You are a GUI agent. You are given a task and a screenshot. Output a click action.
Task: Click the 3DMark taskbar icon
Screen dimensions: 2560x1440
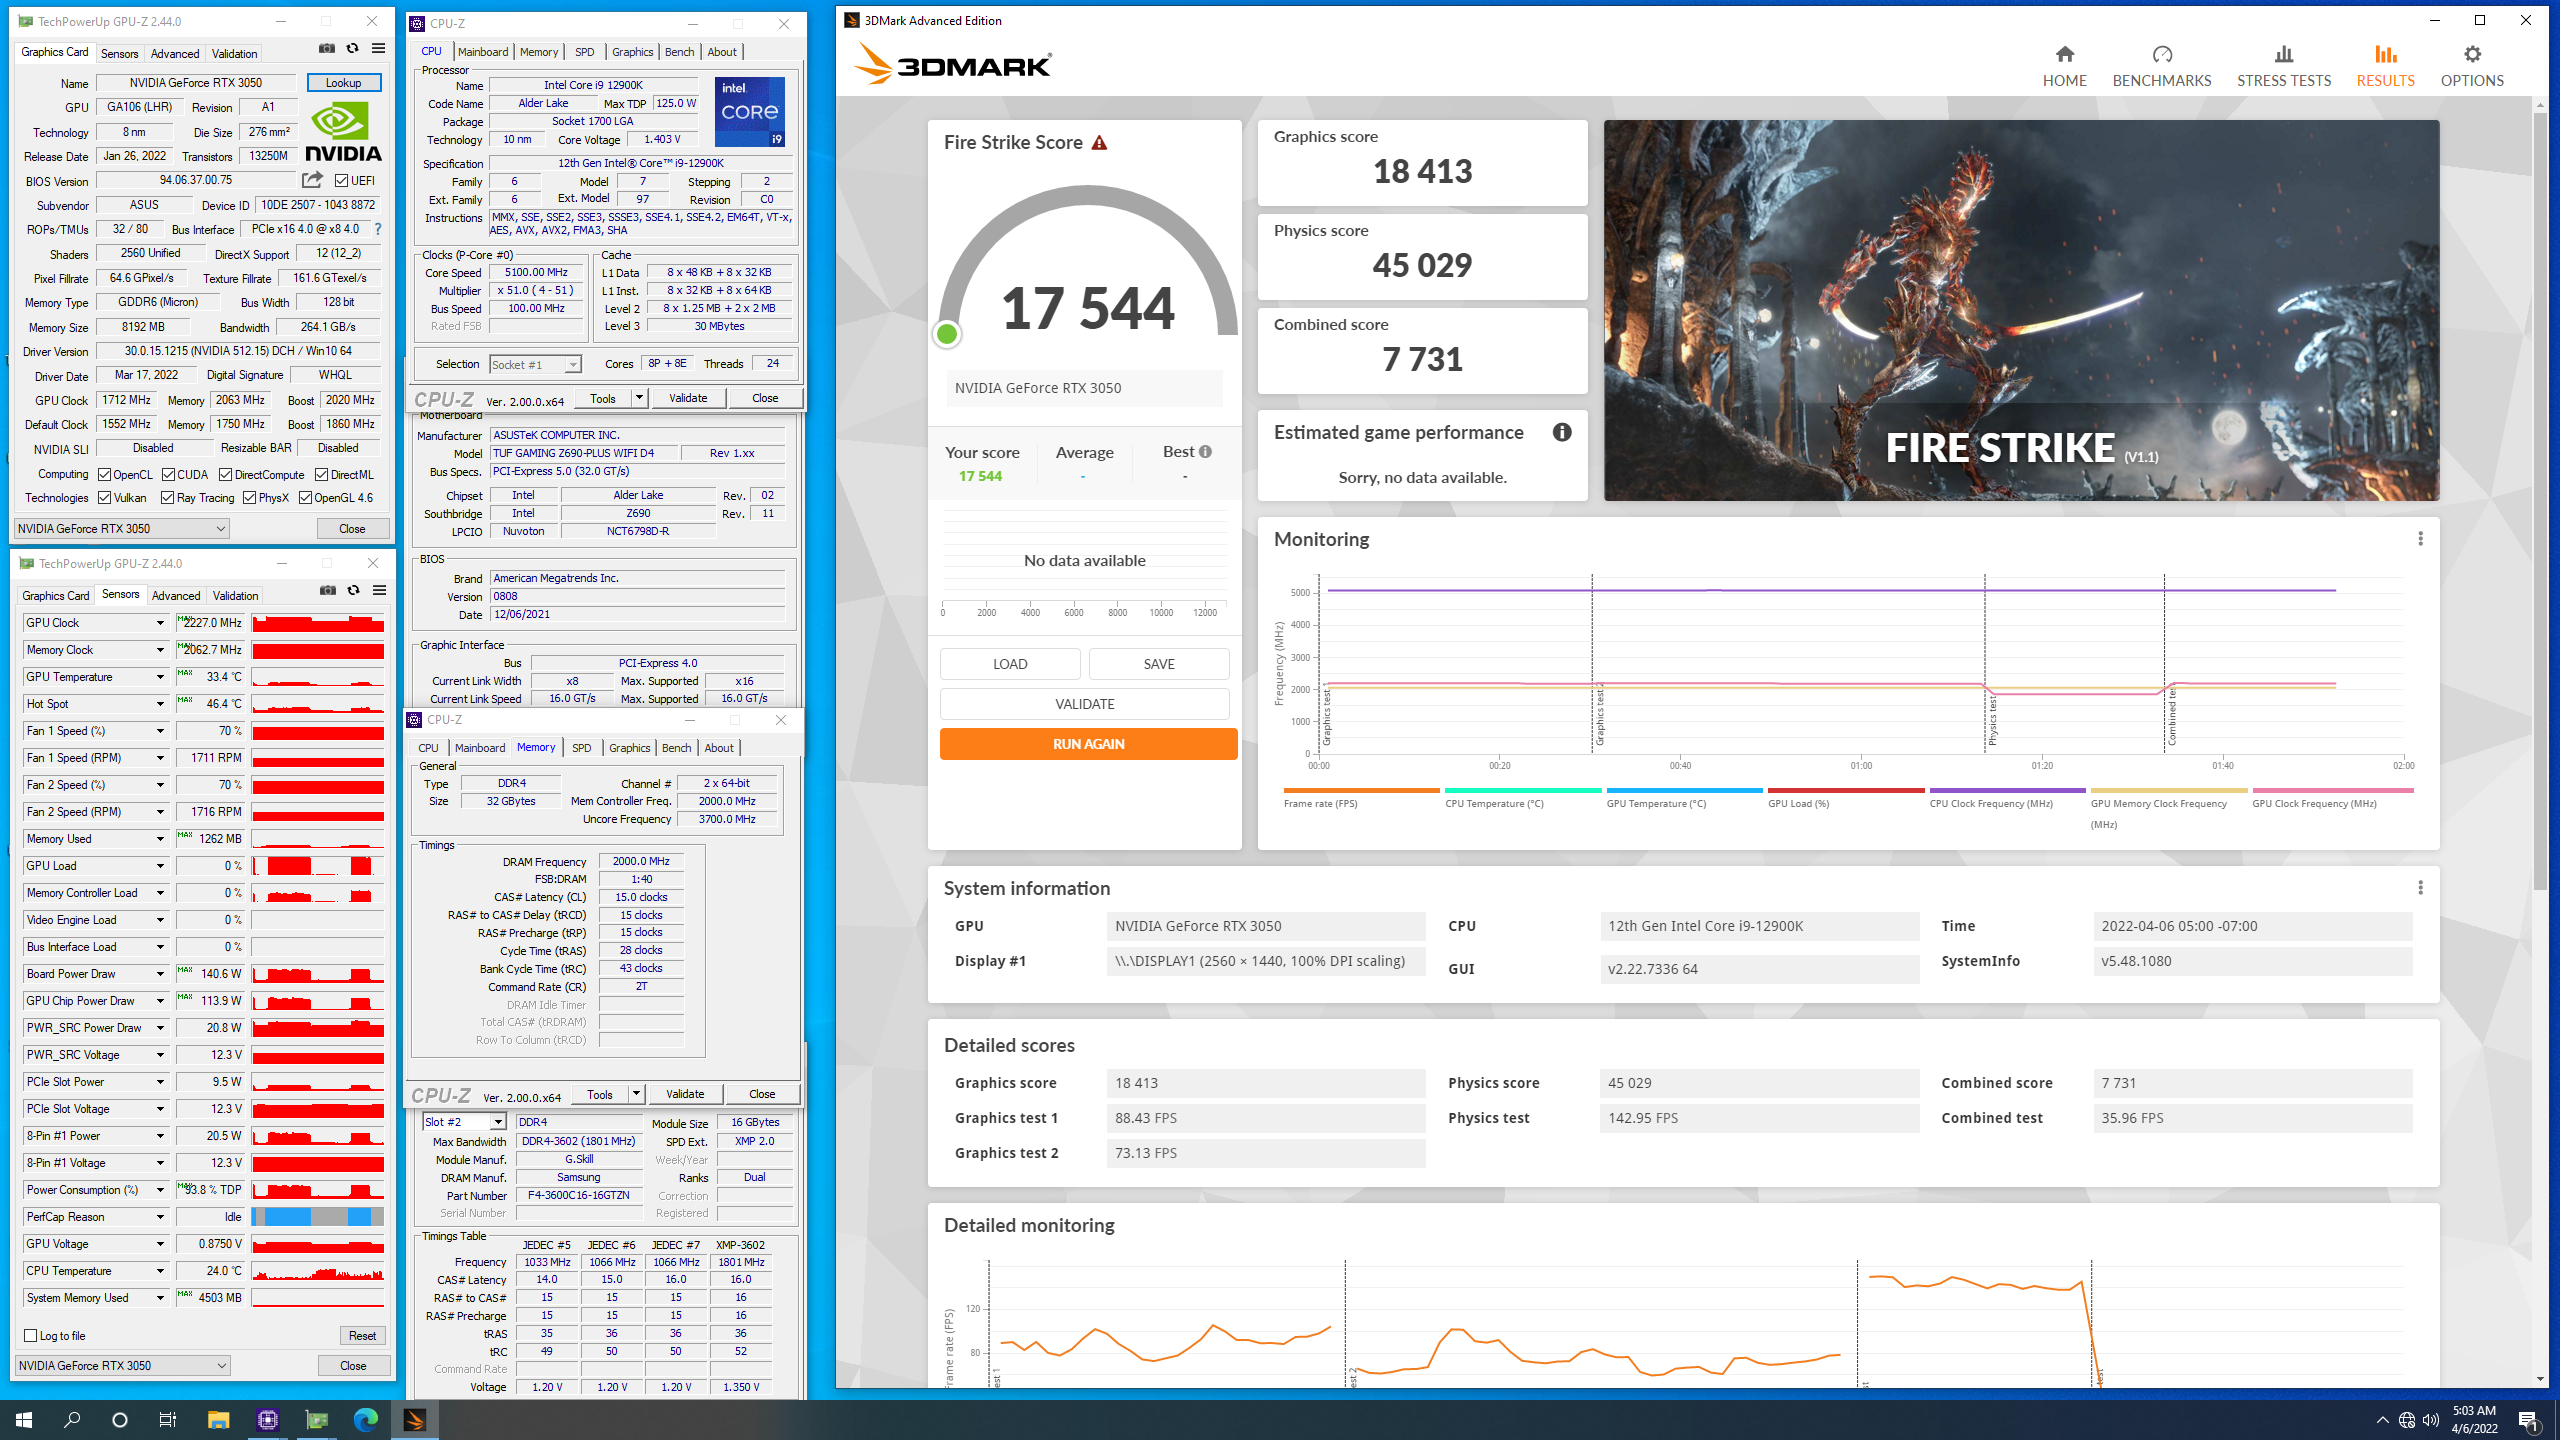tap(415, 1419)
